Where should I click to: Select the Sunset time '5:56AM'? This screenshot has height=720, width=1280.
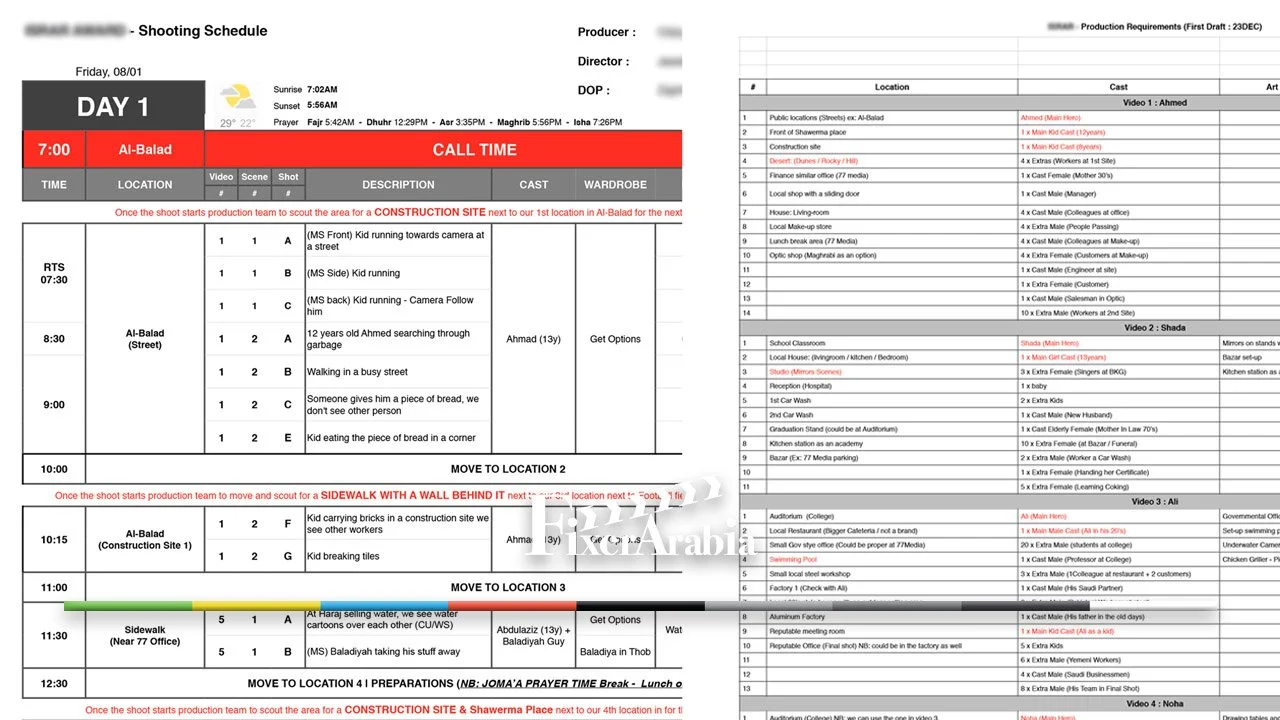click(x=322, y=105)
